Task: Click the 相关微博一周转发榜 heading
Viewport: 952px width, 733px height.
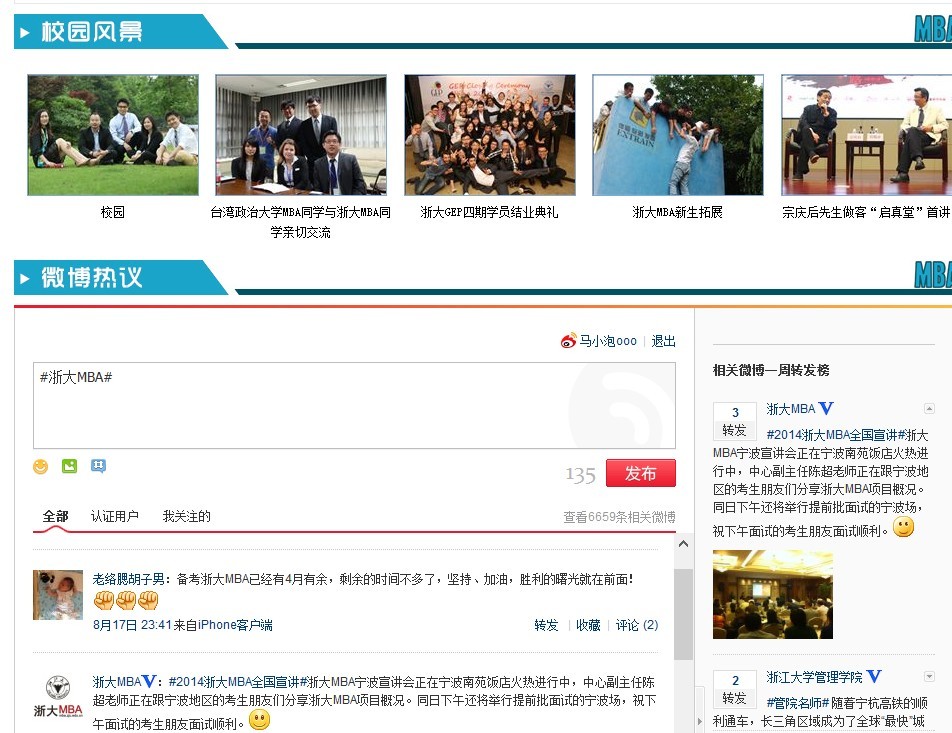Action: [x=771, y=370]
